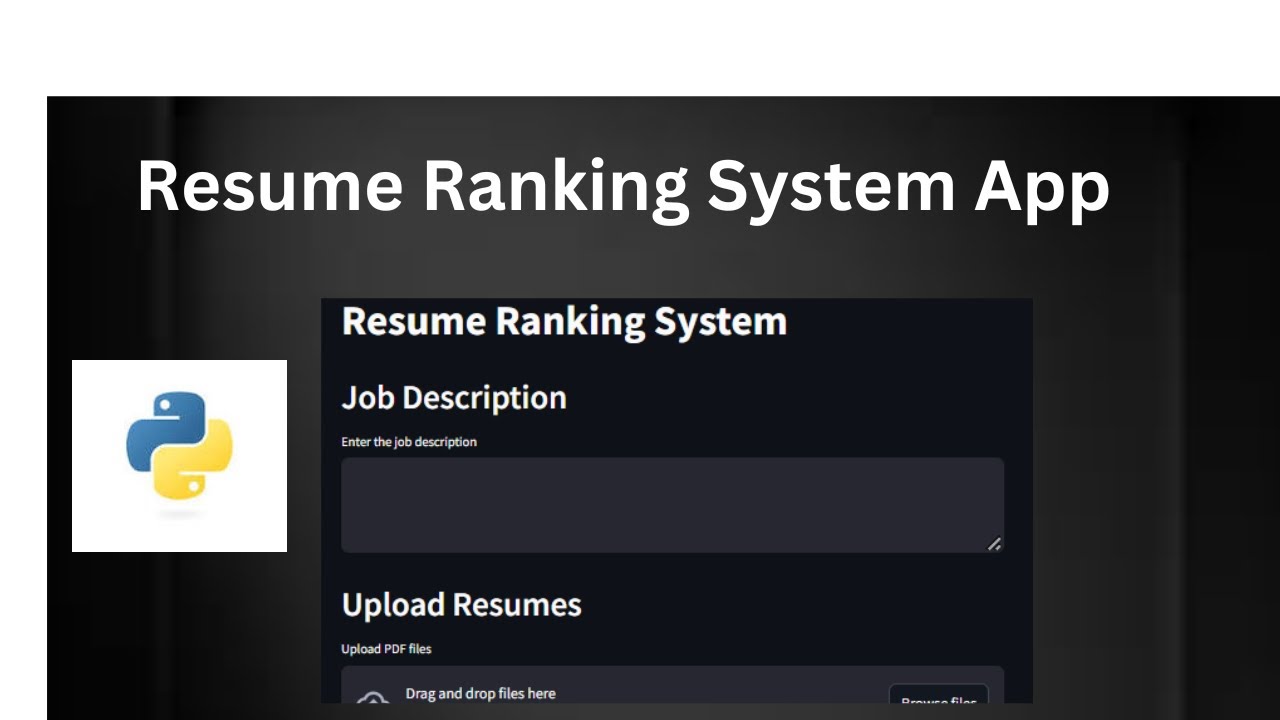Click the 'Enter the job description' label

coord(409,442)
